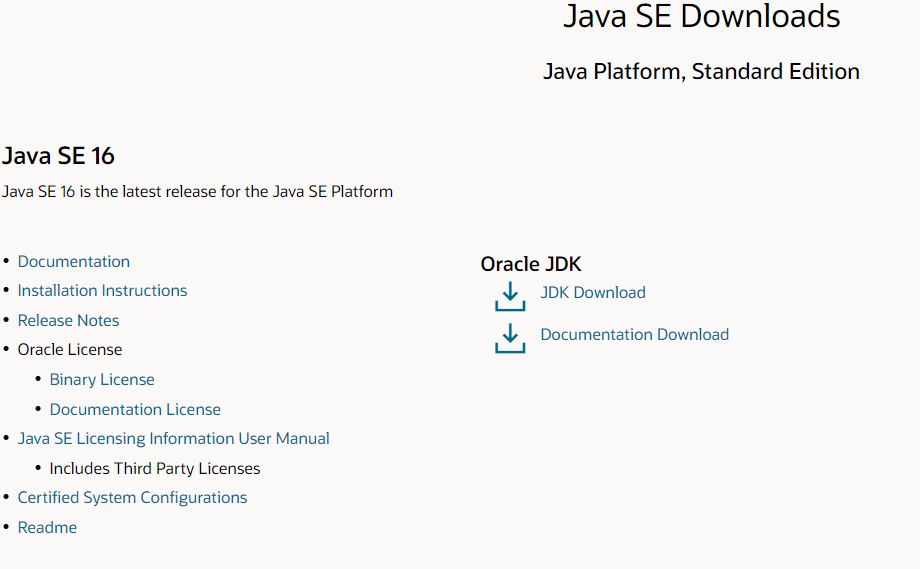Click the Oracle License list item text
This screenshot has height=569, width=920.
(70, 350)
